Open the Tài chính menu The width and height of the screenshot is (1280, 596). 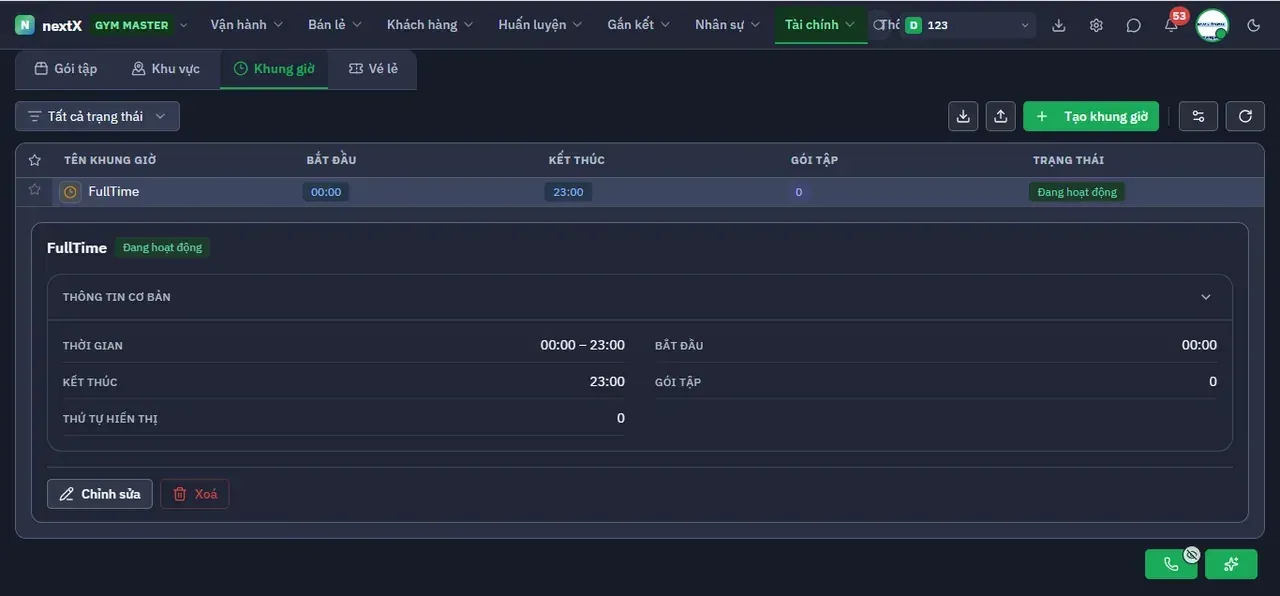pyautogui.click(x=821, y=25)
